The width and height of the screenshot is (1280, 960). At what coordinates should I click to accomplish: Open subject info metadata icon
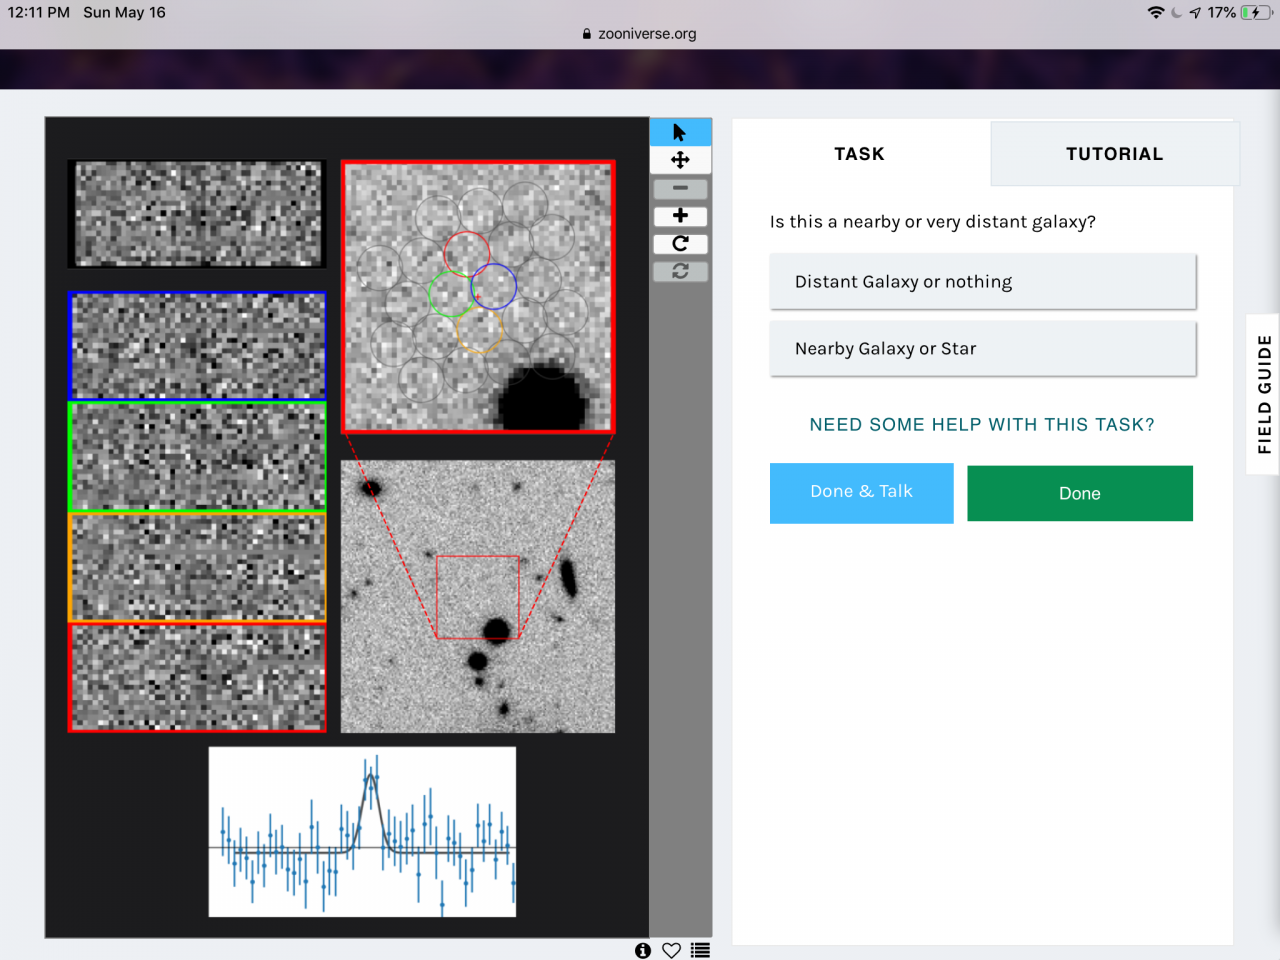[x=643, y=950]
